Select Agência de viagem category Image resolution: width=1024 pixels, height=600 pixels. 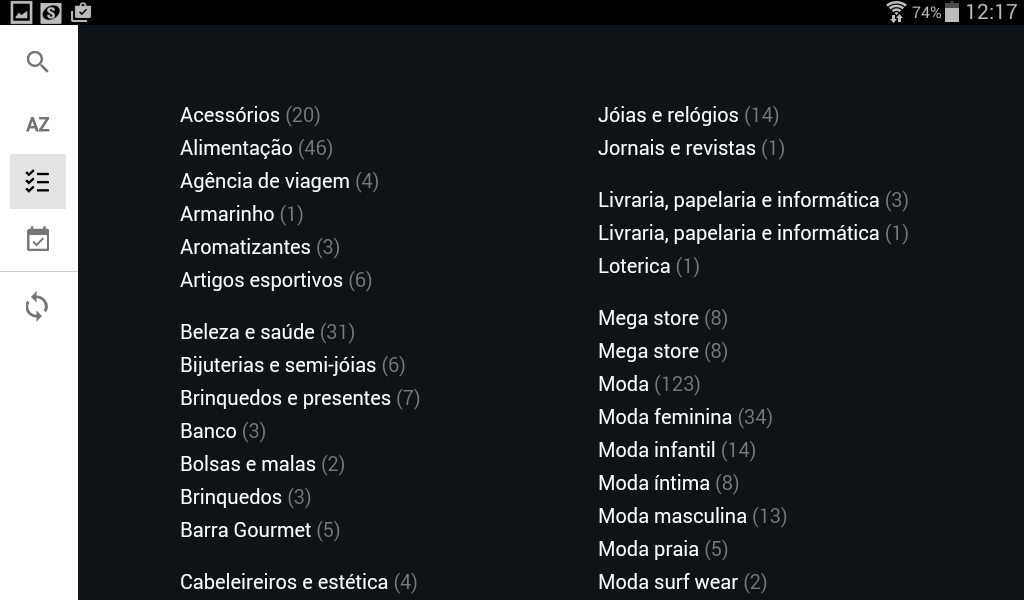[x=278, y=181]
